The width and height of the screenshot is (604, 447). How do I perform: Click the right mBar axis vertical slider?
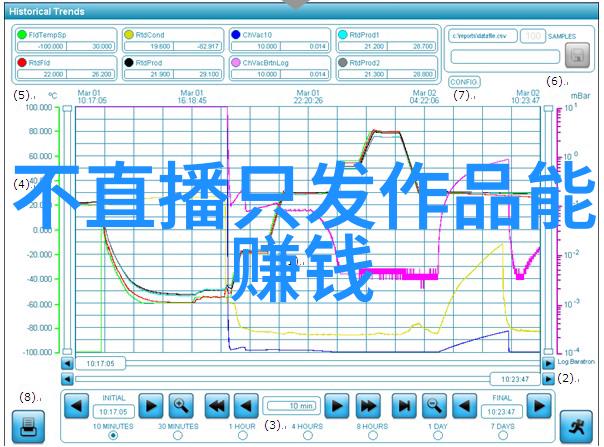tap(548, 230)
